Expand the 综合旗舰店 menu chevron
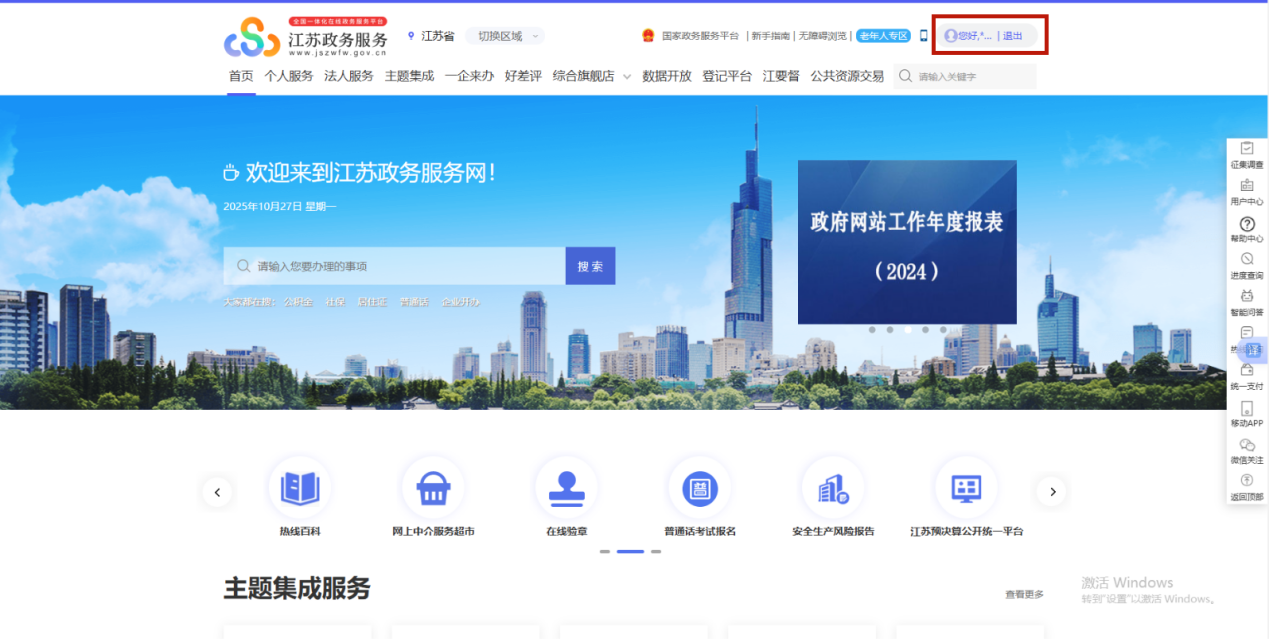1269x639 pixels. 627,76
